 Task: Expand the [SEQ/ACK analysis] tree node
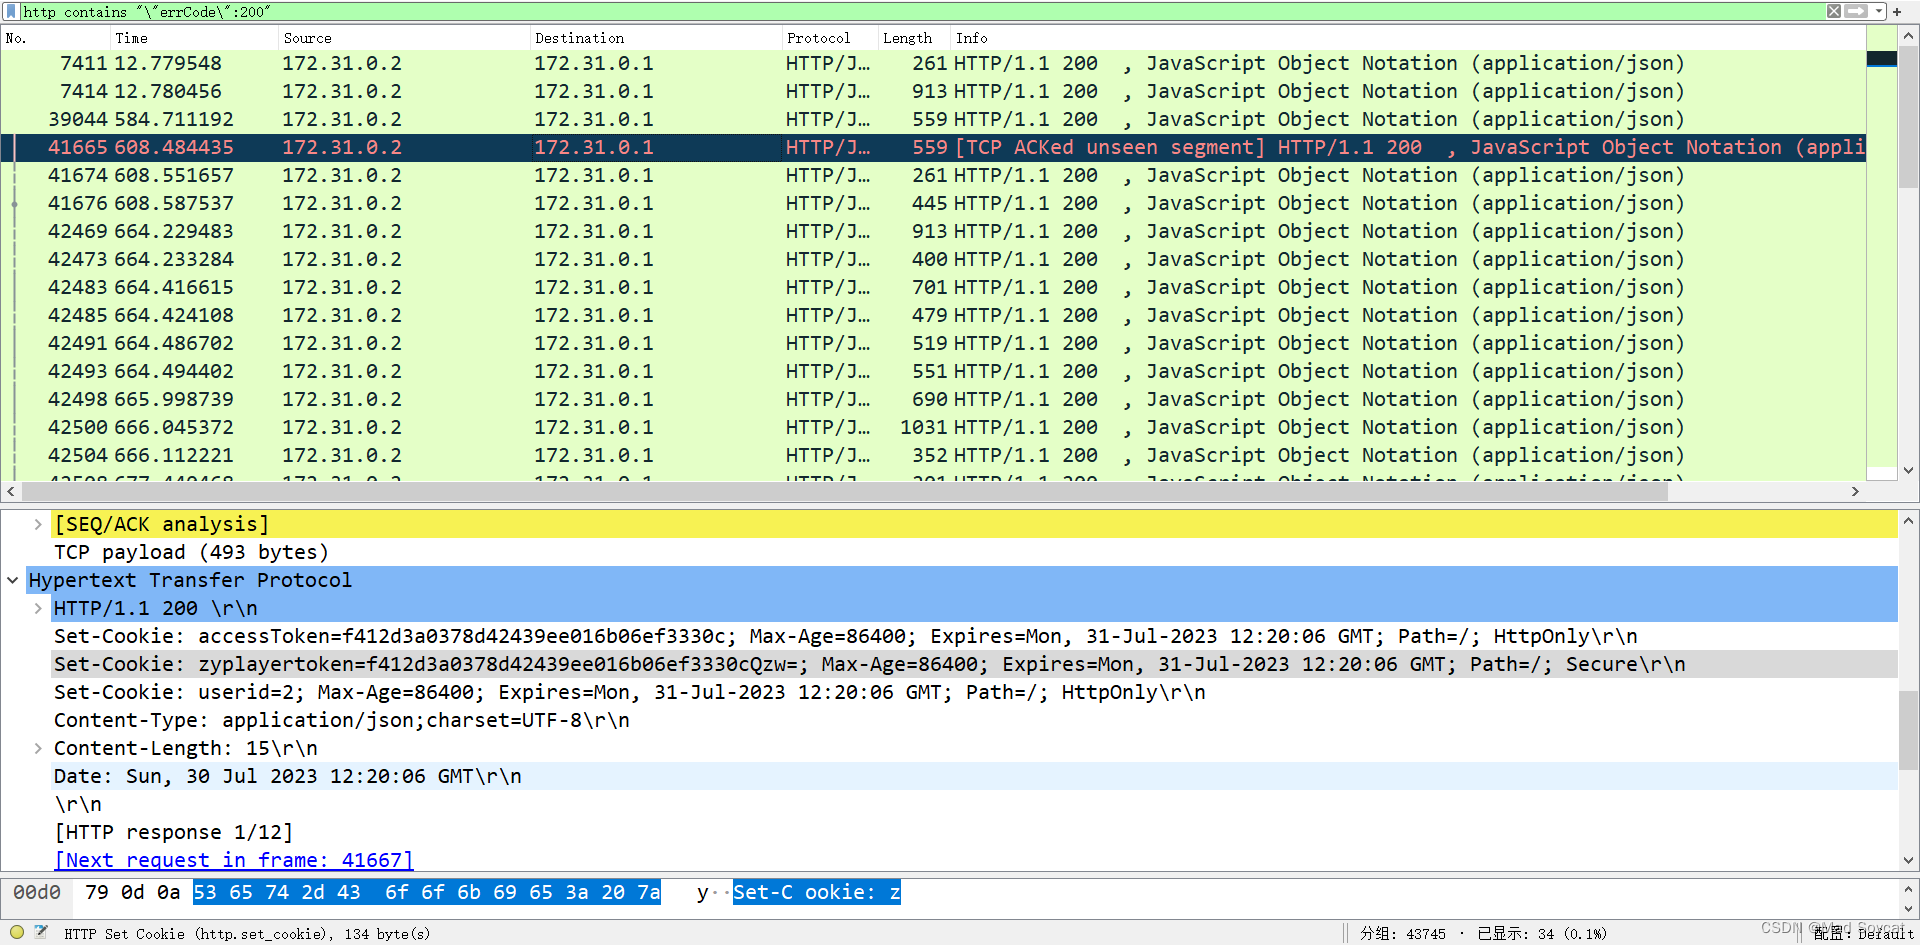pyautogui.click(x=38, y=524)
